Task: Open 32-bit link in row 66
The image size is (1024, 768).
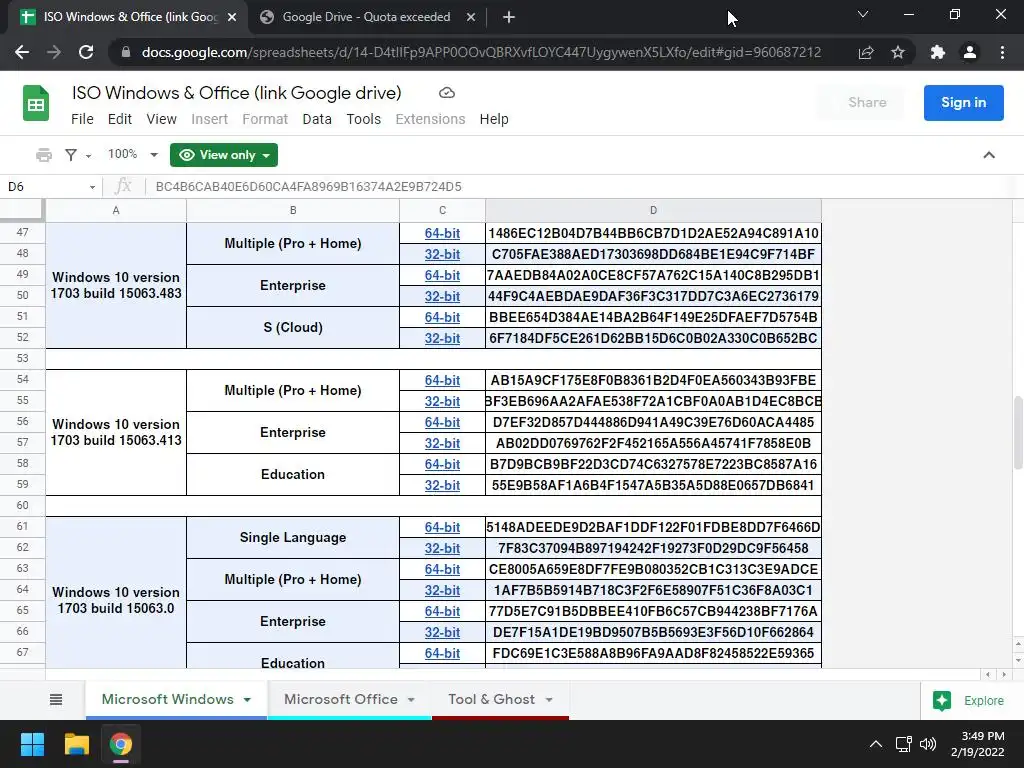Action: point(442,632)
